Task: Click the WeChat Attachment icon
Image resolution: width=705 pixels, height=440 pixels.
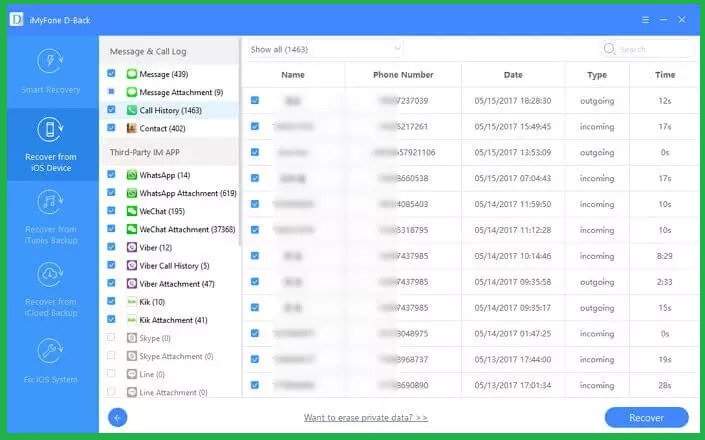Action: [x=132, y=229]
